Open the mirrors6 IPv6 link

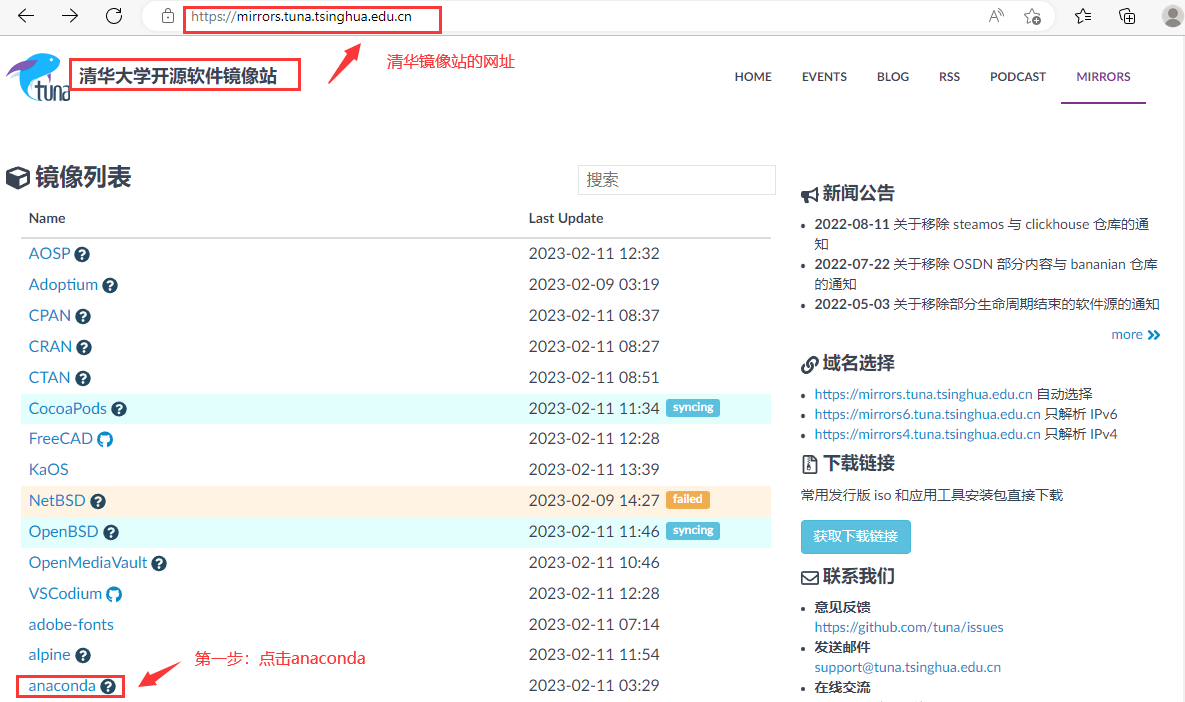click(x=927, y=414)
